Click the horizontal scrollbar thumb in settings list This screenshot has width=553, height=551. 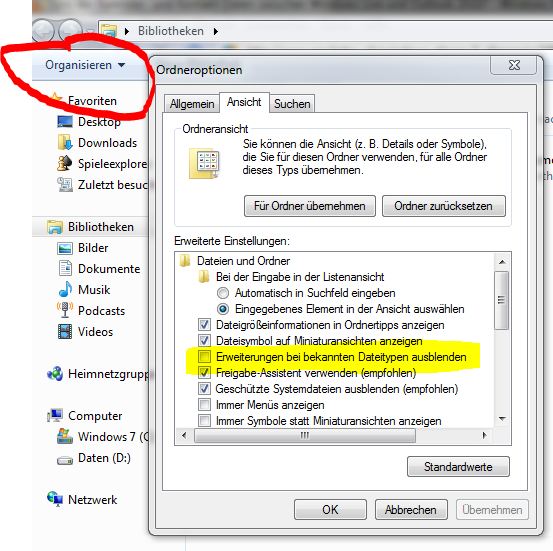point(305,435)
